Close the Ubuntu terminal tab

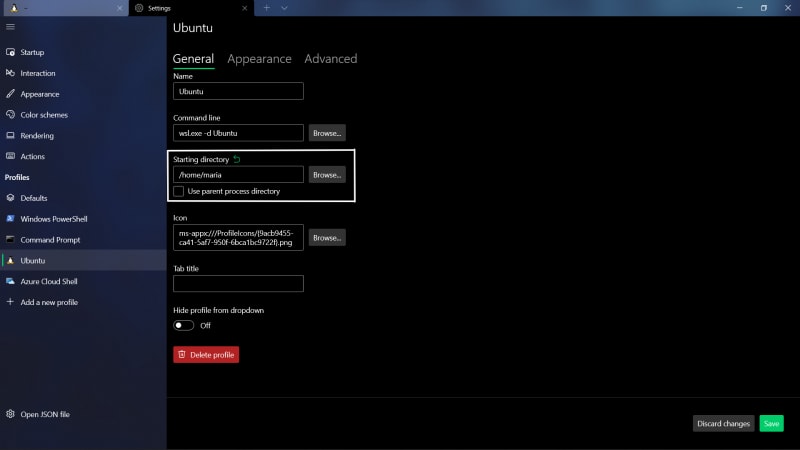[119, 8]
